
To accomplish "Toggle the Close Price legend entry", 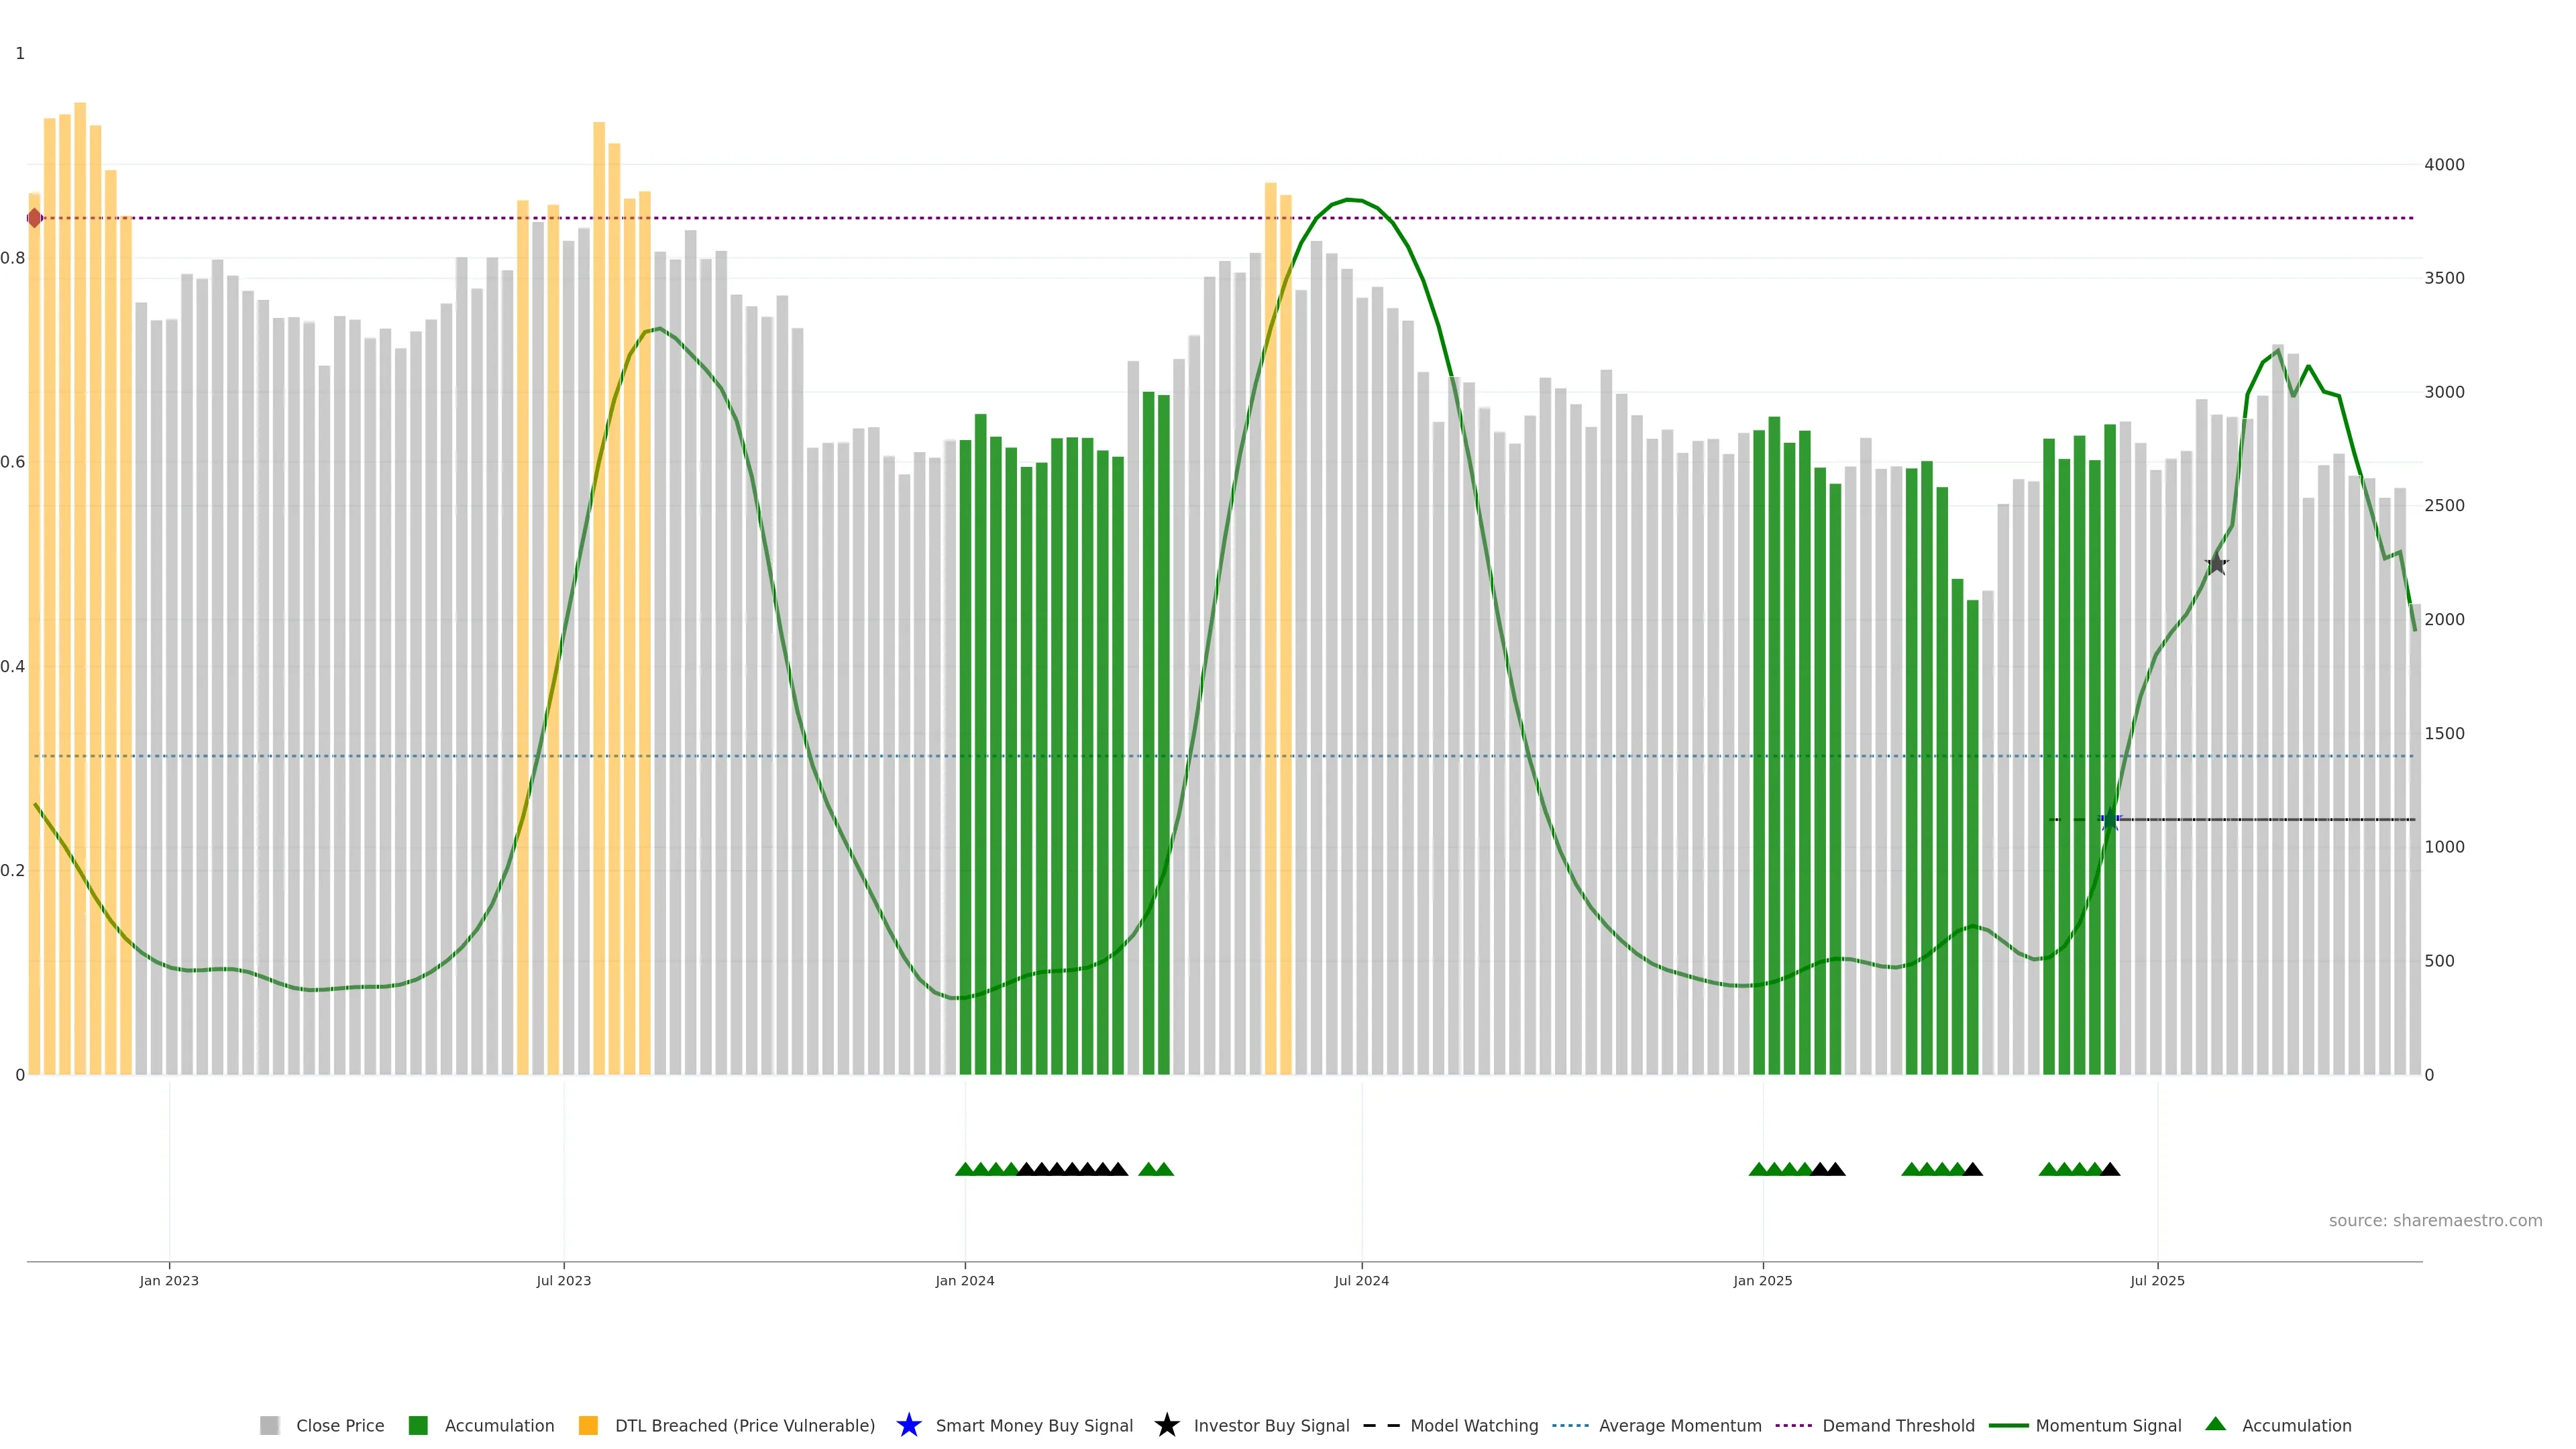I will [x=339, y=1425].
